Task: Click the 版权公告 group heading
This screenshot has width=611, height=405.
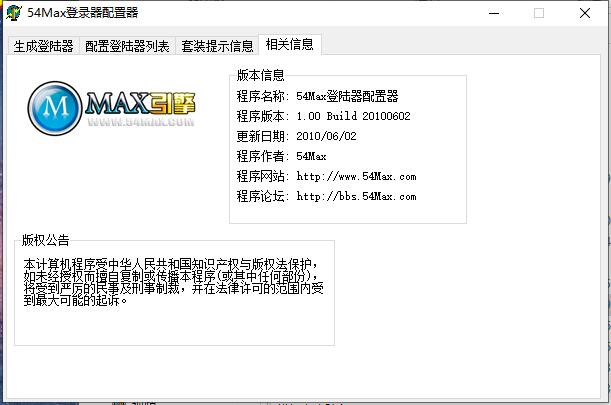Action: pyautogui.click(x=45, y=240)
